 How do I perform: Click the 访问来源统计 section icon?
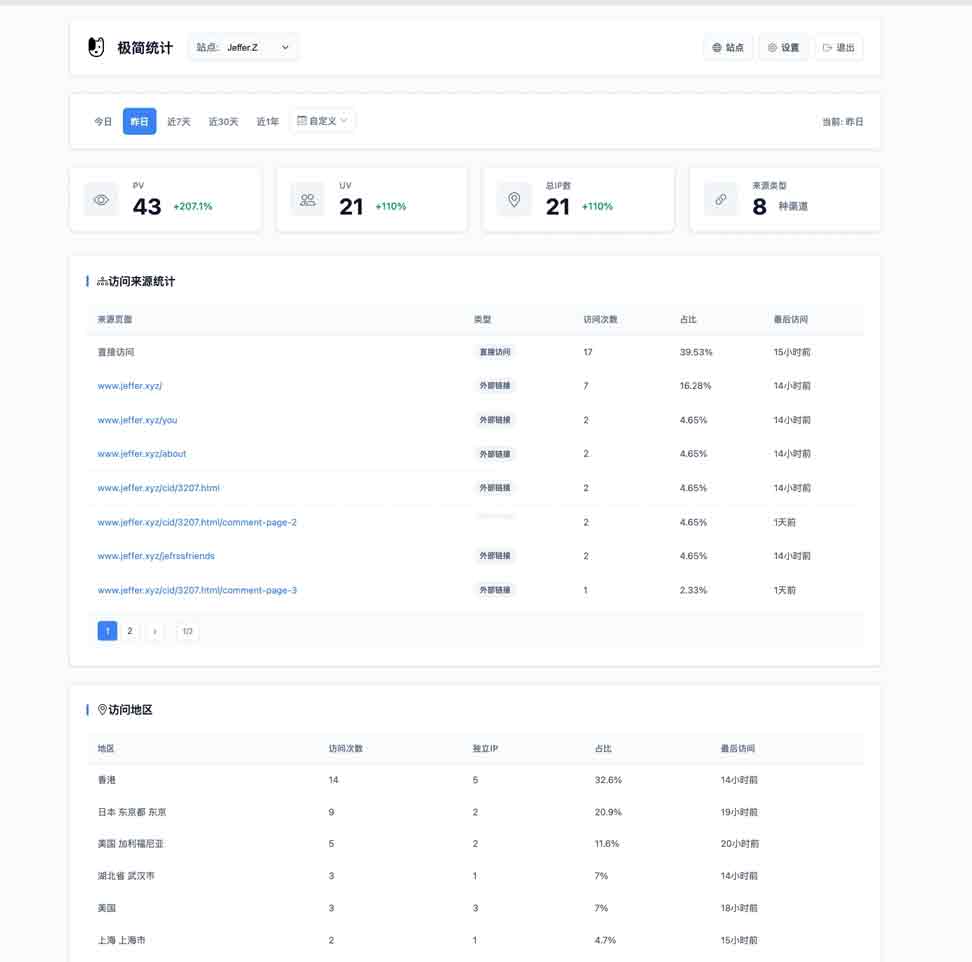click(x=102, y=281)
